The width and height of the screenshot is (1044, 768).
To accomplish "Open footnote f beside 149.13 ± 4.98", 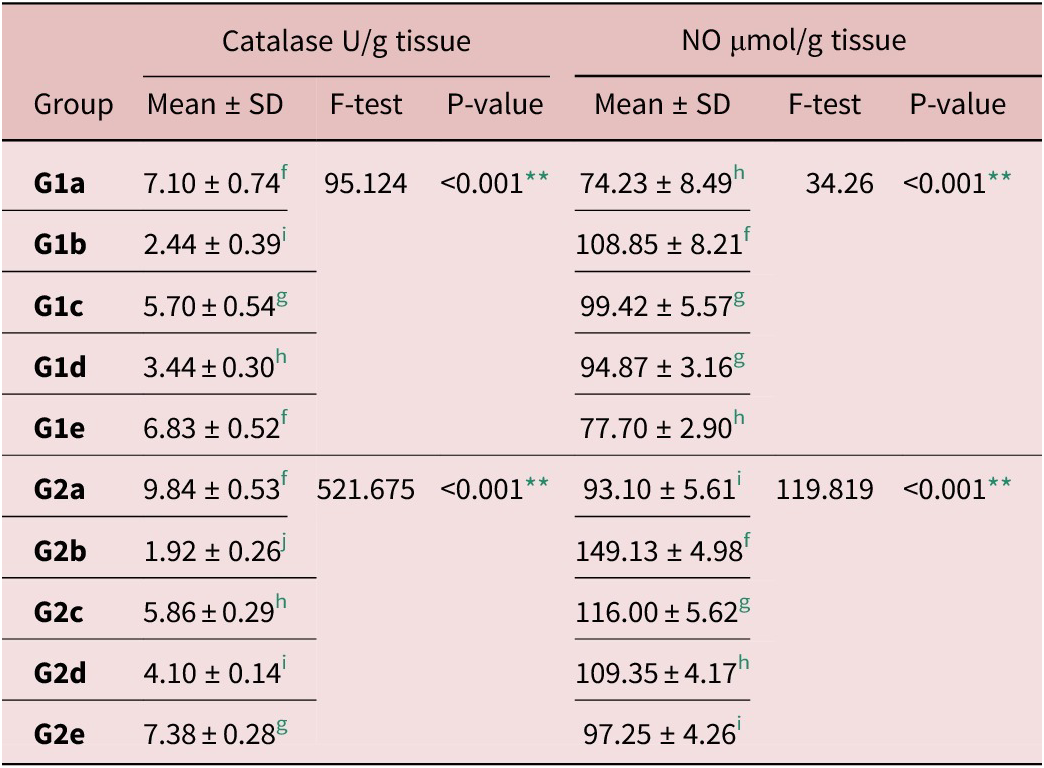I will click(746, 543).
